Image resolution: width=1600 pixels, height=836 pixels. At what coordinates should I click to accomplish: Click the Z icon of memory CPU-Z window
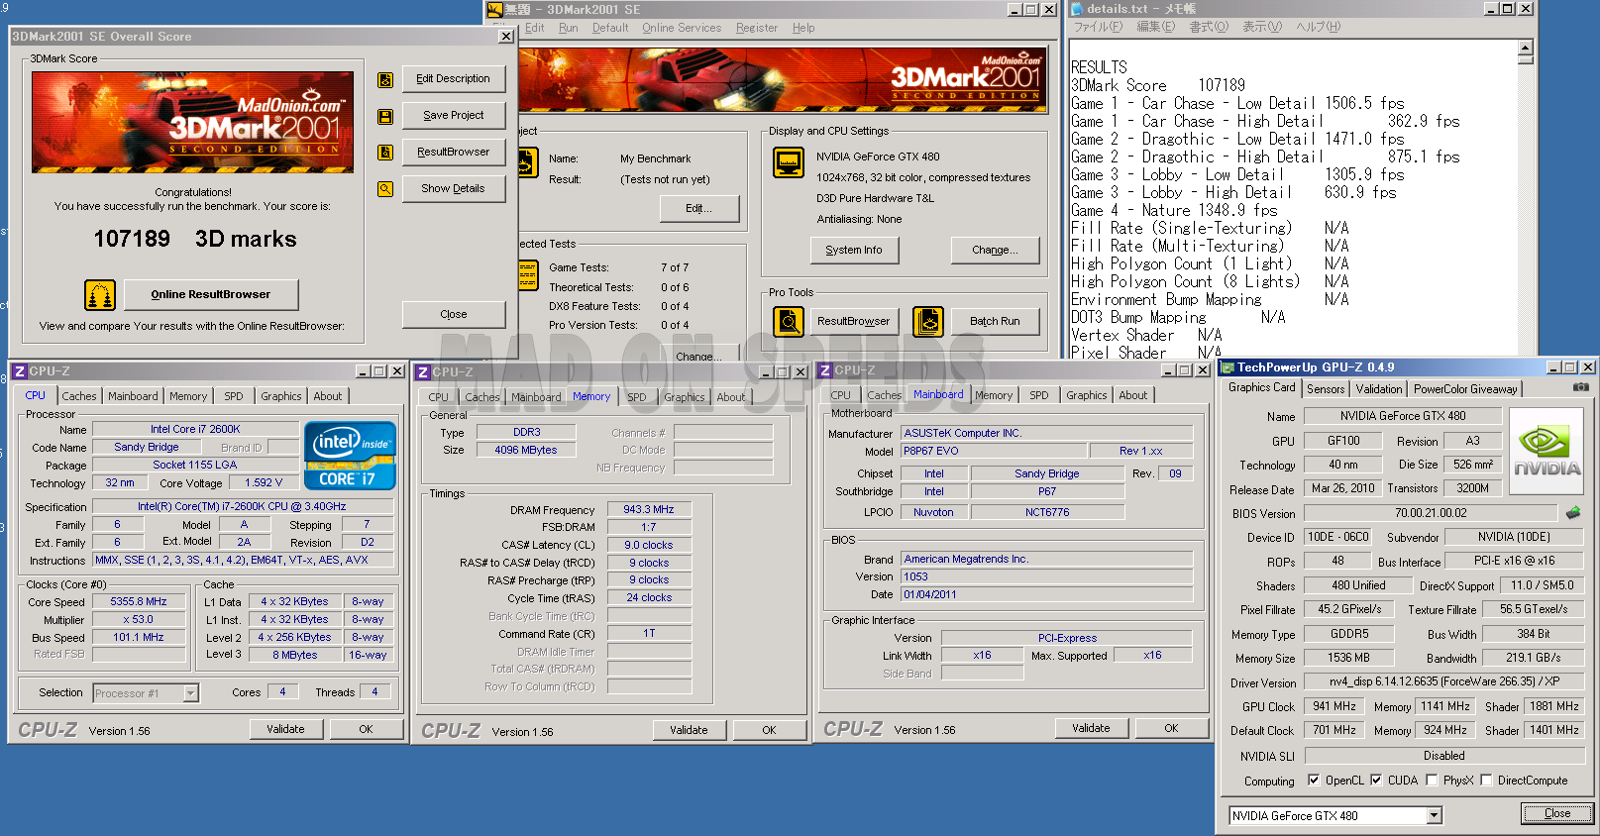(x=423, y=372)
